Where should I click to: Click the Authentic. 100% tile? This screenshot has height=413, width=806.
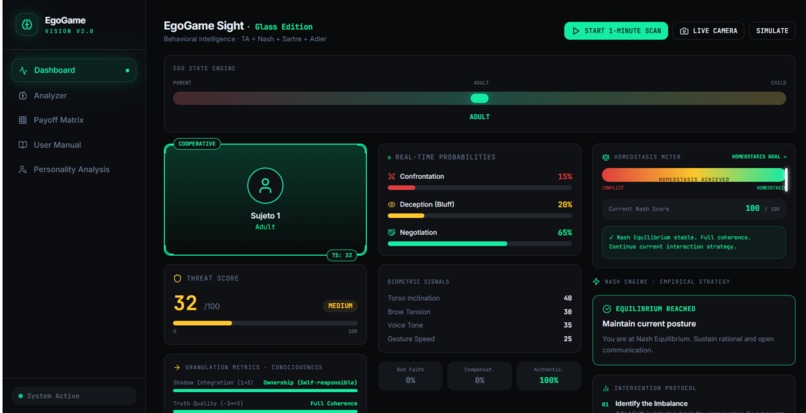(548, 376)
